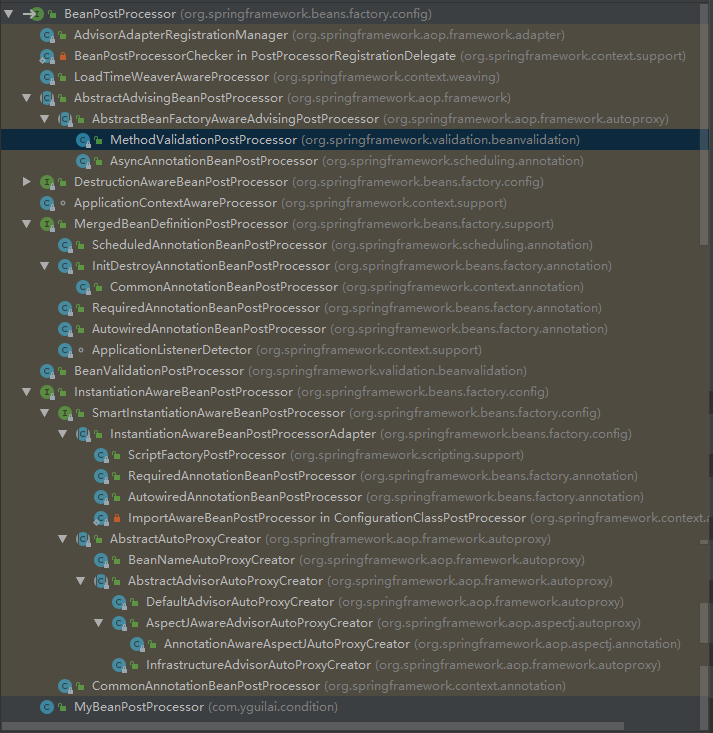Select LoadTimeWeaverAwareProcessor text label
The image size is (713, 733).
[171, 77]
